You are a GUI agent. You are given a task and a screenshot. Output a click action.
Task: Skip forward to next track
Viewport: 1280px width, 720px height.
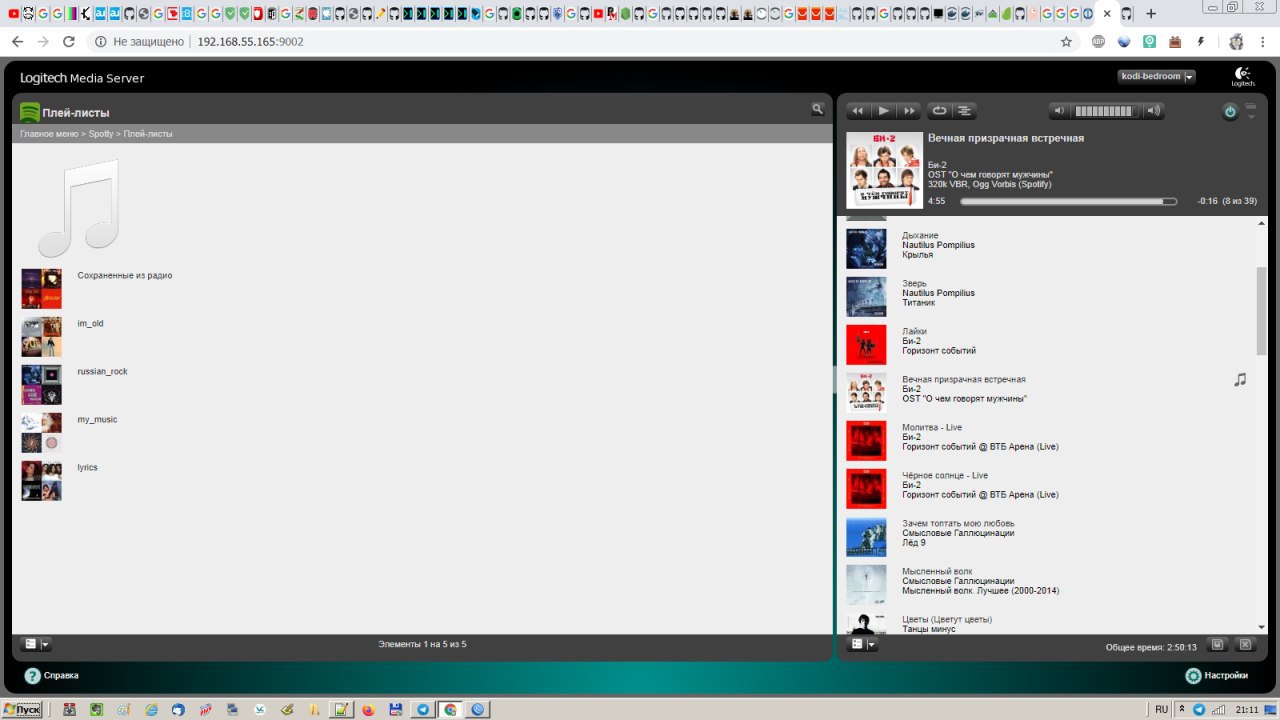[909, 111]
